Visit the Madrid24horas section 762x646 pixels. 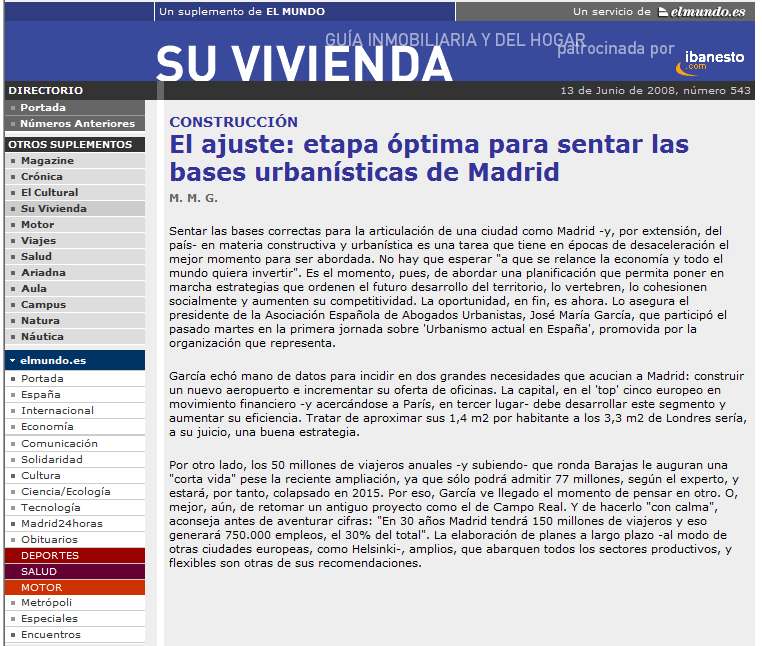61,523
